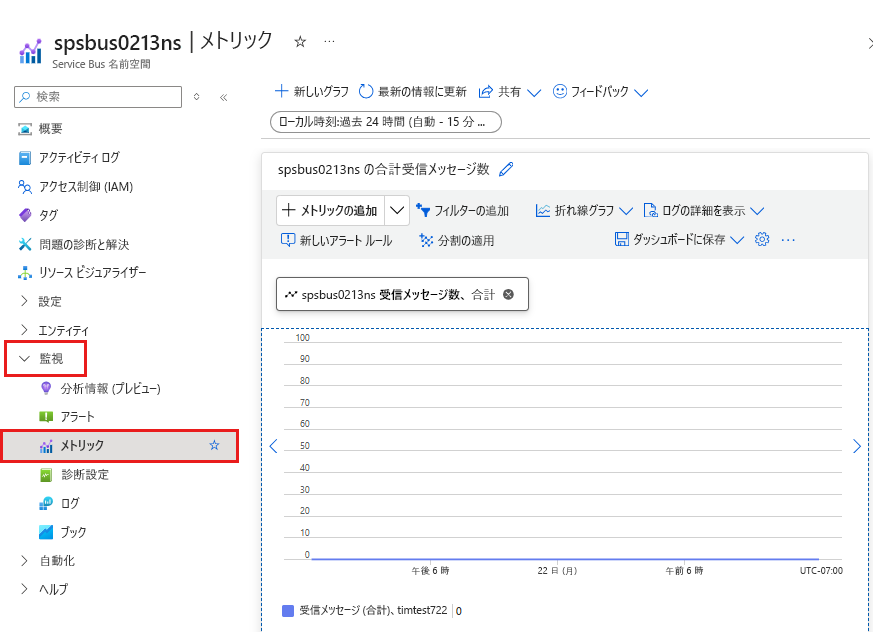Select メトリック in the sidebar
Viewport: 873px width, 632px height.
[120, 445]
